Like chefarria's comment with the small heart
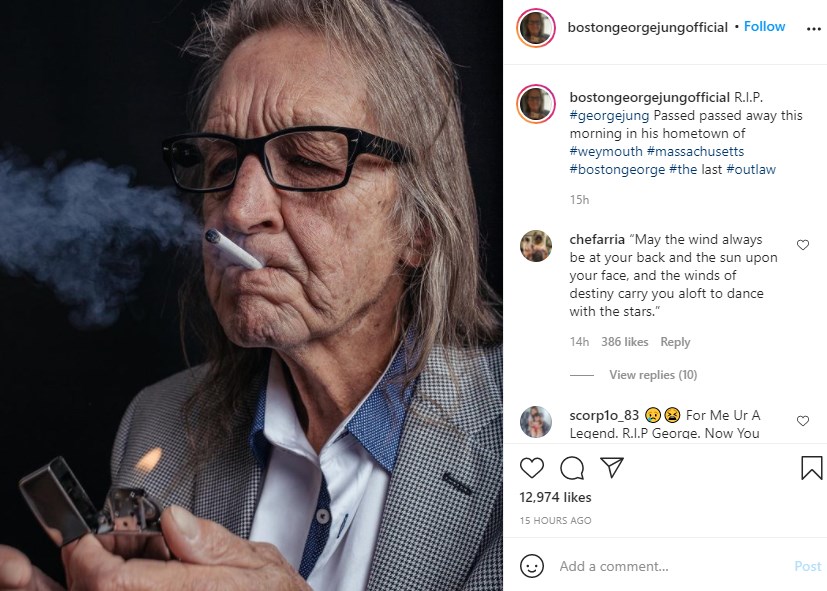 click(x=802, y=245)
